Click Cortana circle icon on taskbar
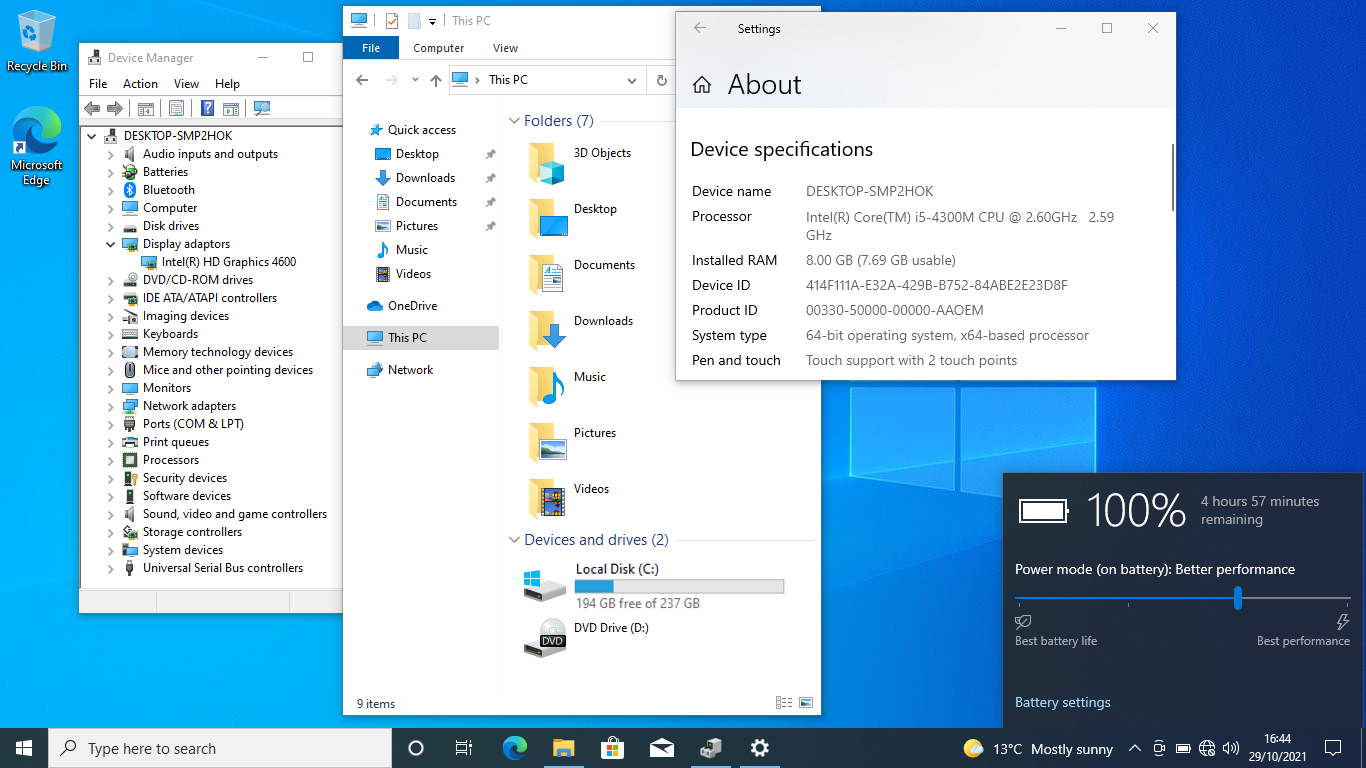Image resolution: width=1366 pixels, height=768 pixels. pyautogui.click(x=416, y=748)
